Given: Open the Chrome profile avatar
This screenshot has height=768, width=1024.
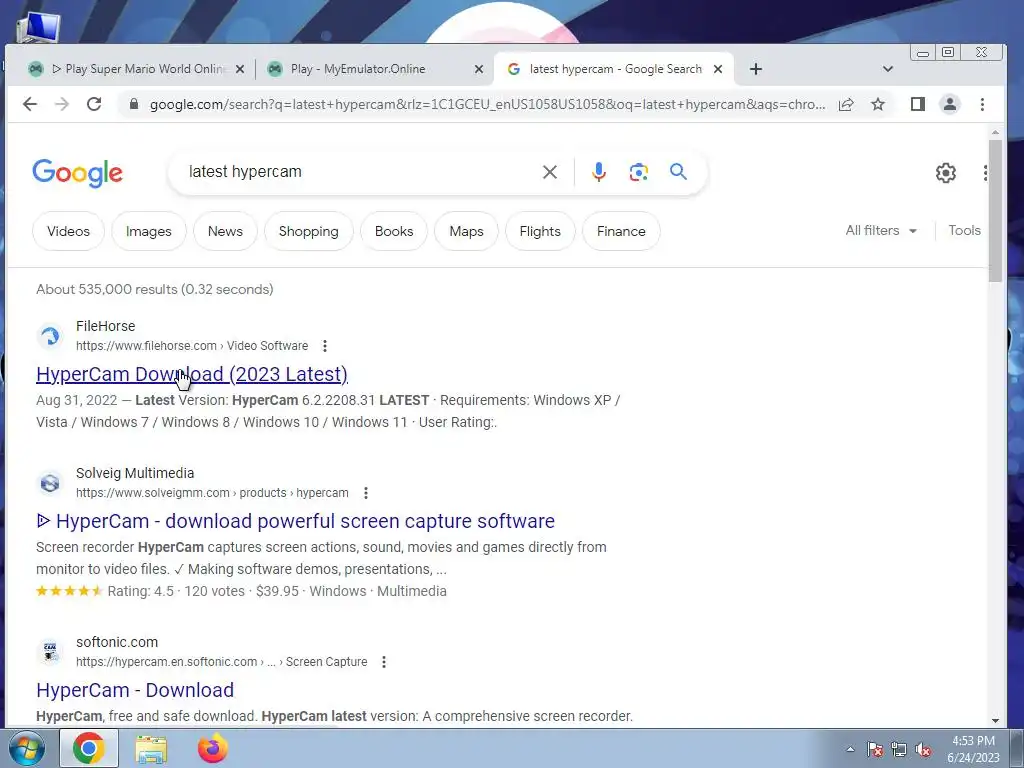Looking at the screenshot, I should click(950, 104).
